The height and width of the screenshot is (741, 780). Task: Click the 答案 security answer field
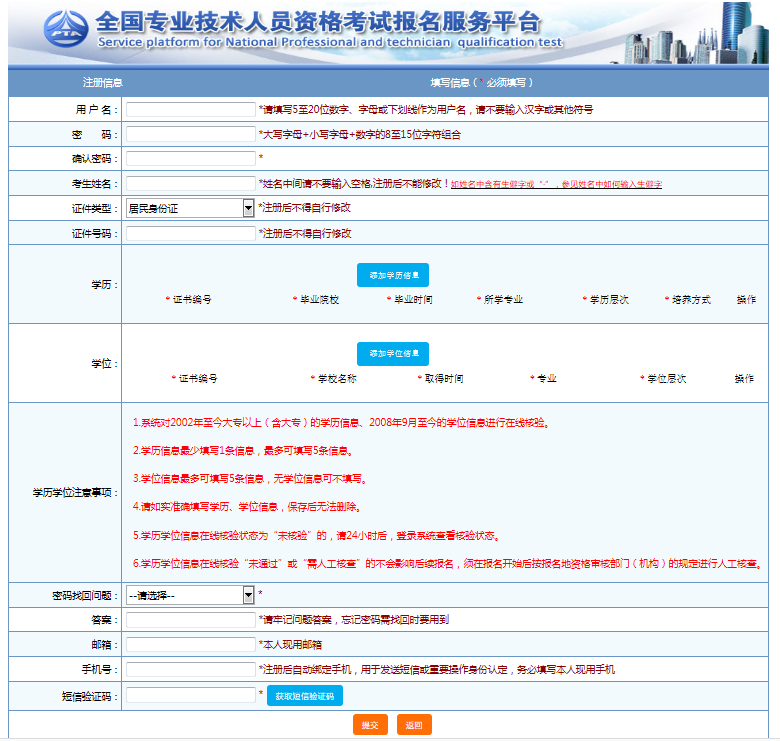pyautogui.click(x=190, y=620)
